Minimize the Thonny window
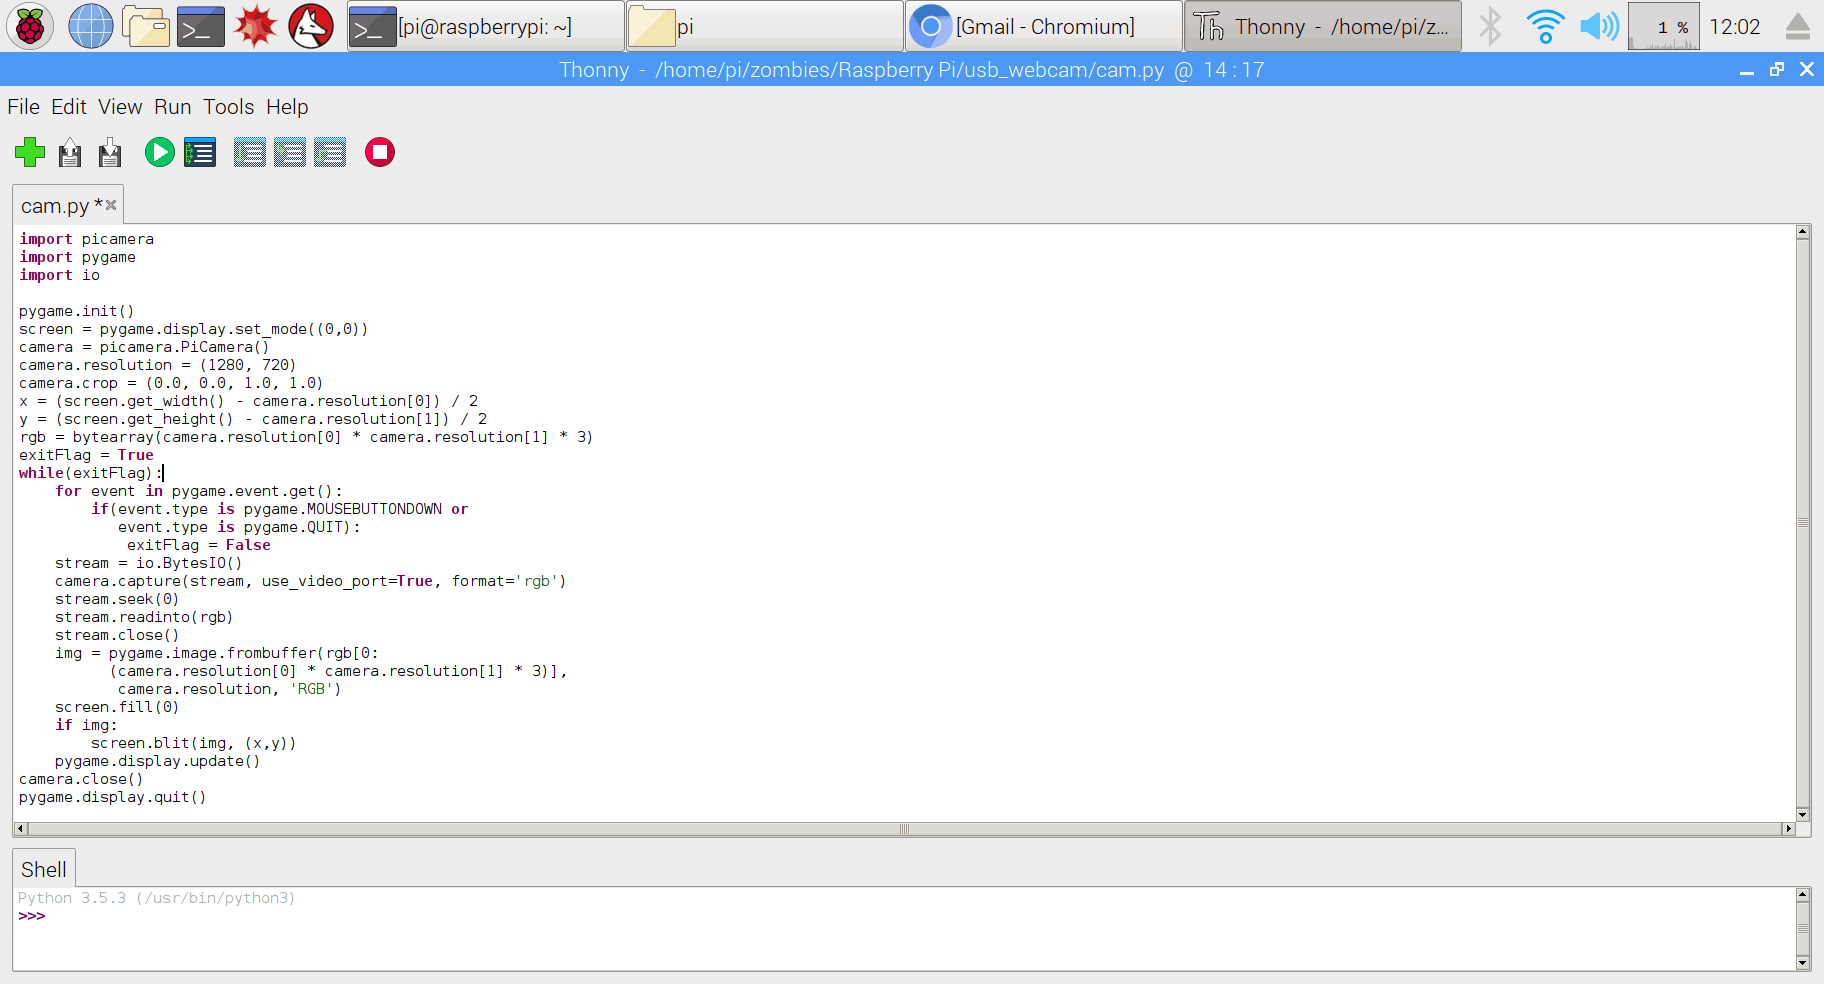 (1747, 70)
